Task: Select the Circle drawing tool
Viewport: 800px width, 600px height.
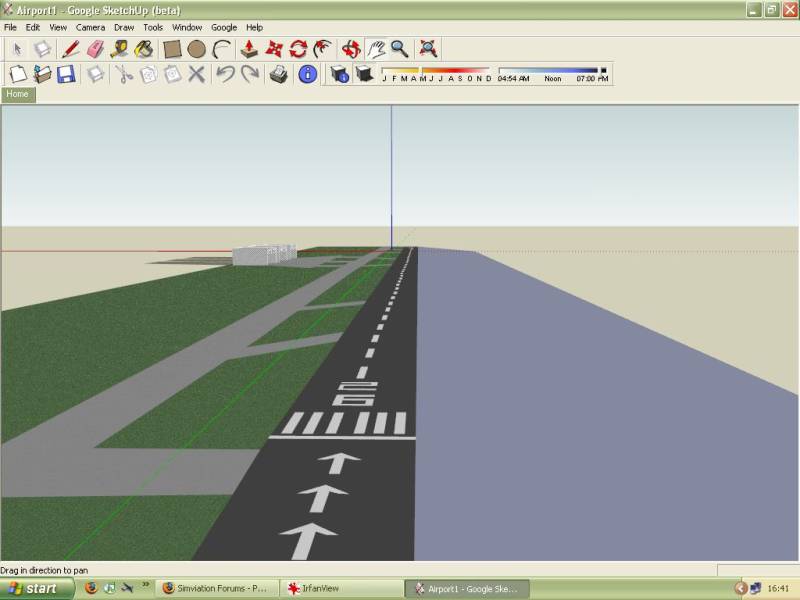Action: [x=197, y=48]
